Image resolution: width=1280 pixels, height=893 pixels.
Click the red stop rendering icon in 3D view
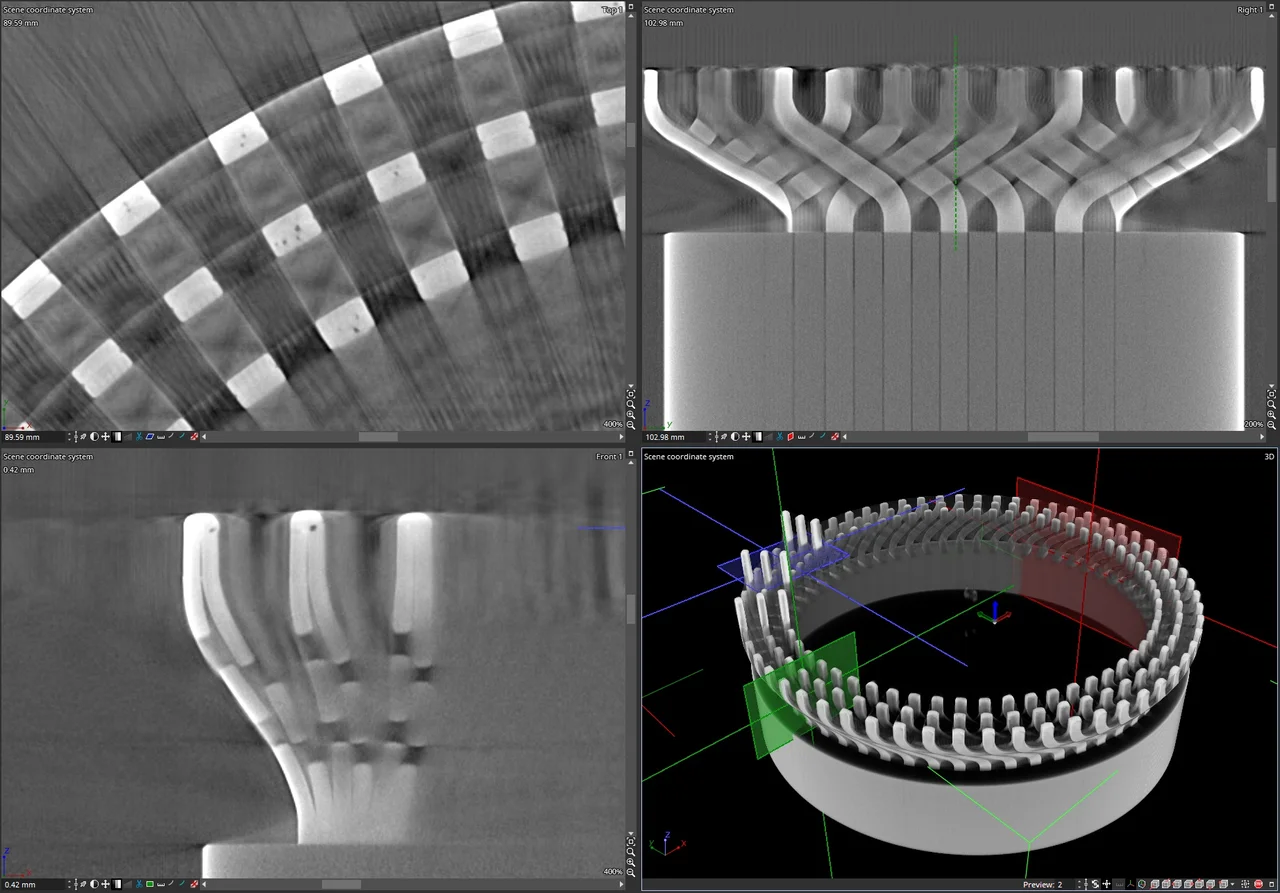tap(1258, 884)
